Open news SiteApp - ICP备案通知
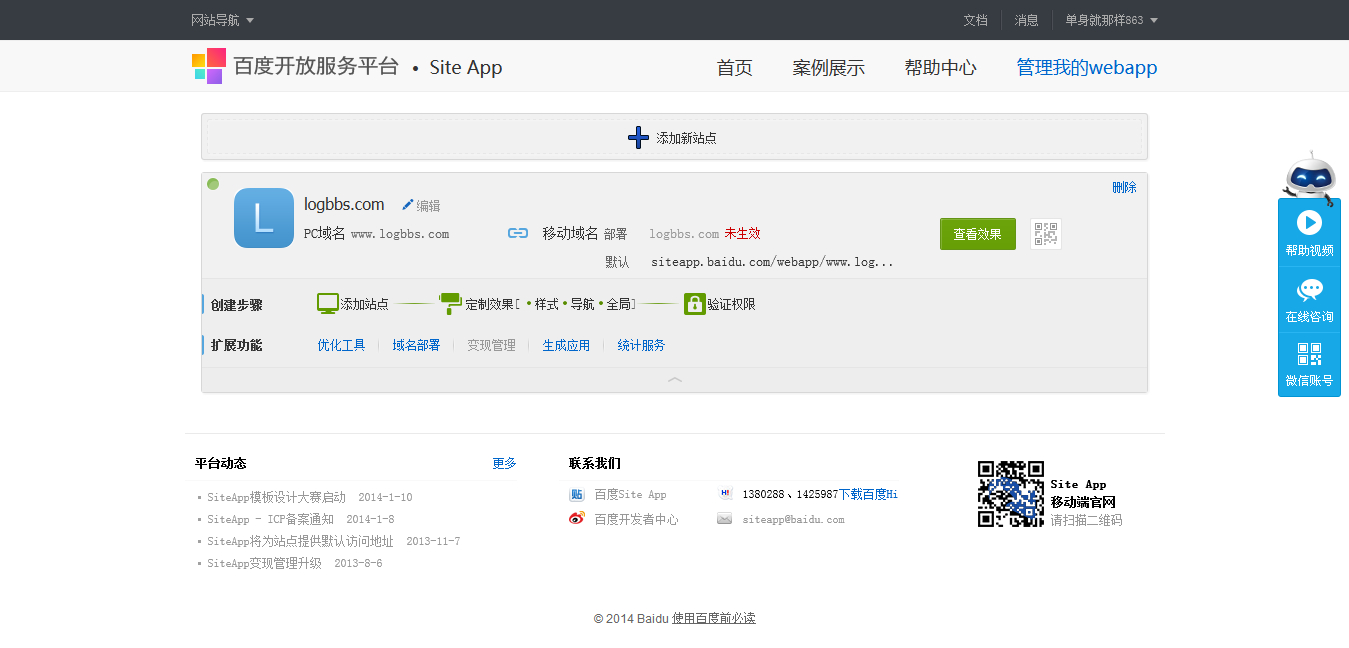This screenshot has width=1349, height=648. [270, 519]
